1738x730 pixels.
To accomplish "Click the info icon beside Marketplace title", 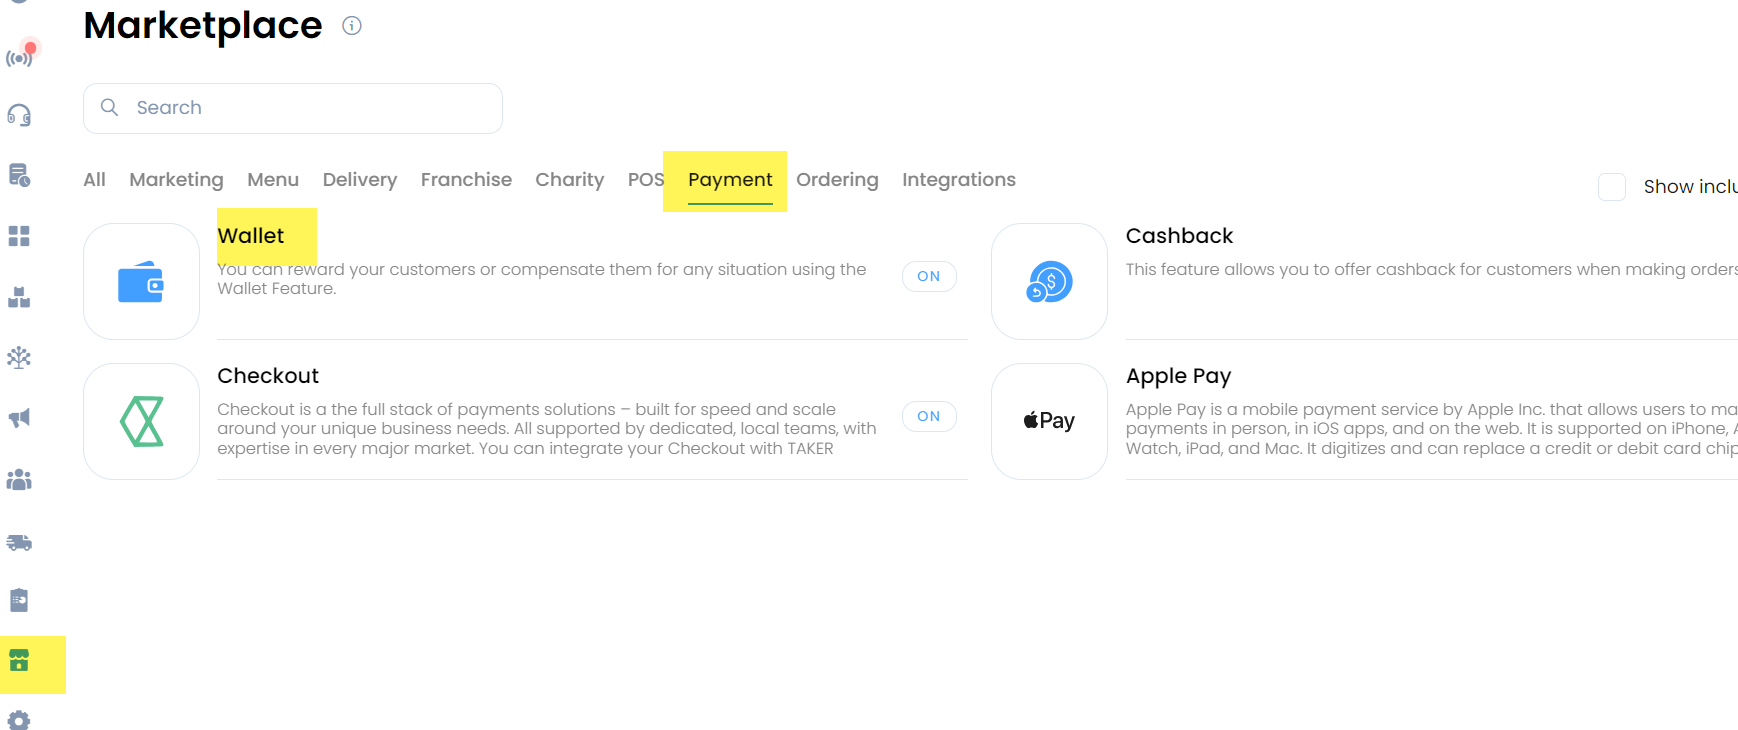I will pyautogui.click(x=352, y=26).
